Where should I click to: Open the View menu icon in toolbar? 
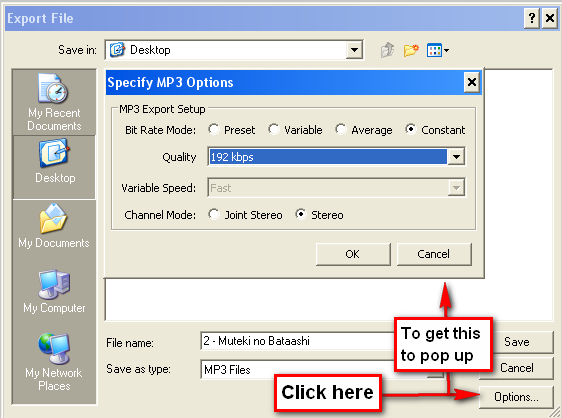pos(438,50)
